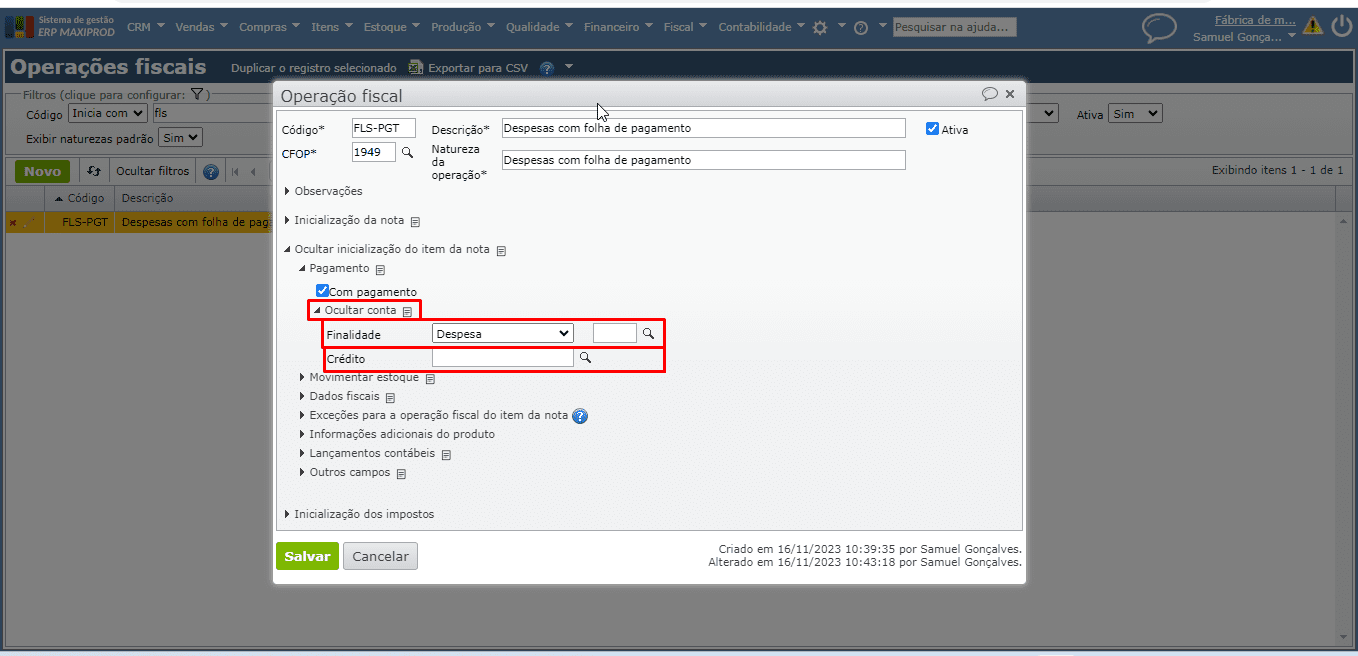This screenshot has width=1358, height=656.
Task: Open the Fábrica de m... company link
Action: (1255, 19)
